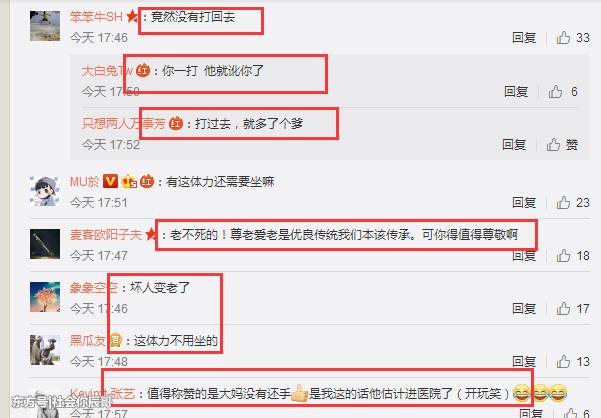Click thumbs-up on 坏人变老了 comment
This screenshot has height=418, width=601.
[x=563, y=308]
